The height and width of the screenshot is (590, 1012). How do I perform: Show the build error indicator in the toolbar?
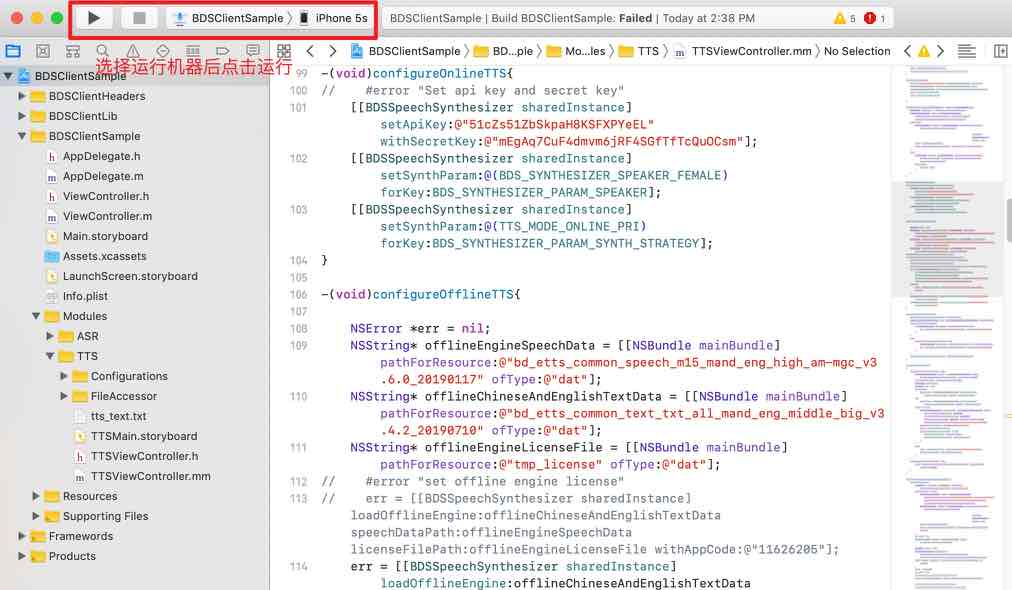click(875, 18)
